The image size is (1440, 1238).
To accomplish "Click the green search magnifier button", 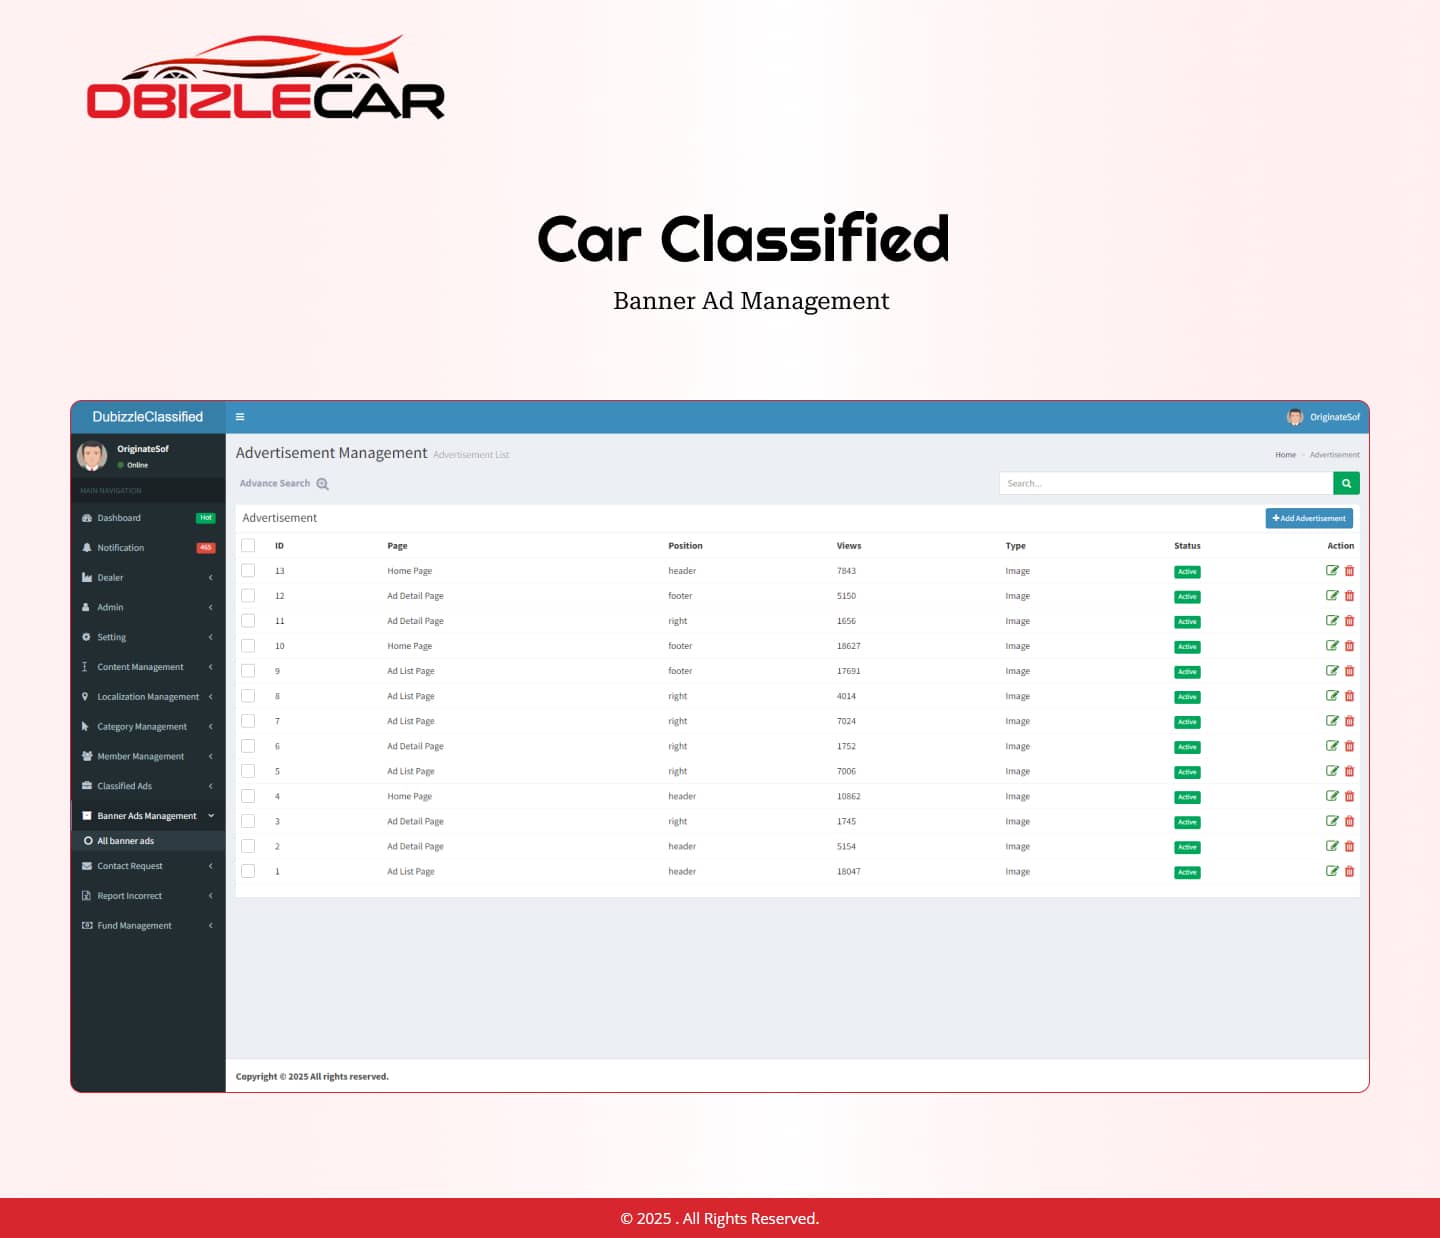I will [x=1346, y=483].
